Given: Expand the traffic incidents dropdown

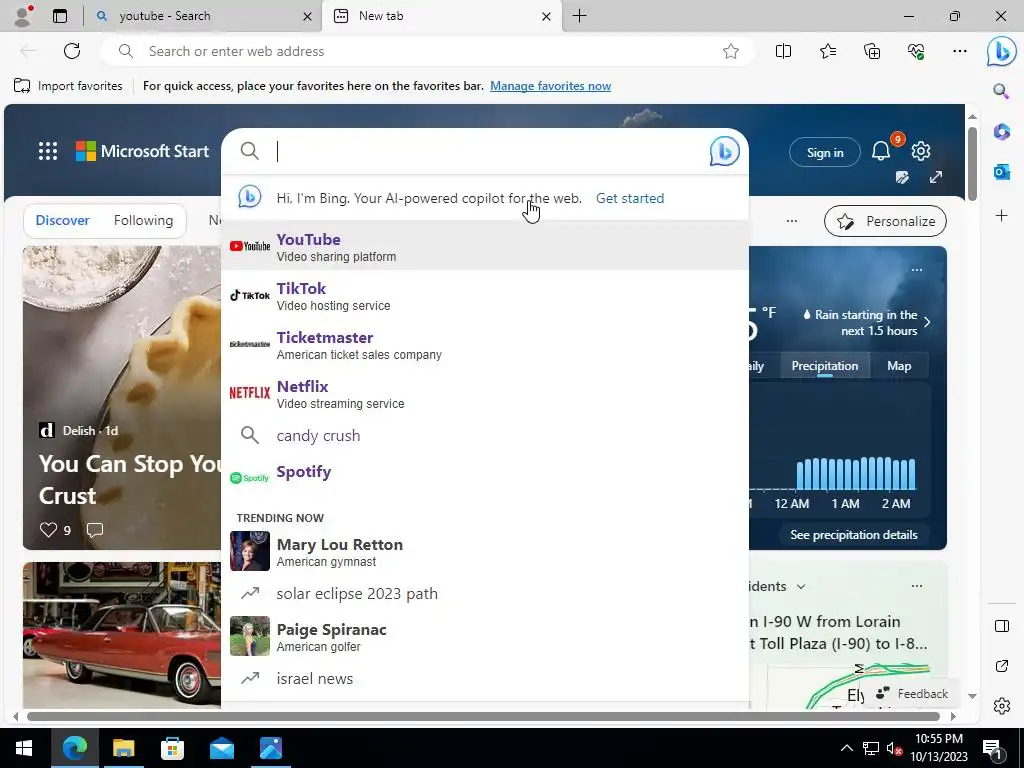Looking at the screenshot, I should (x=801, y=586).
